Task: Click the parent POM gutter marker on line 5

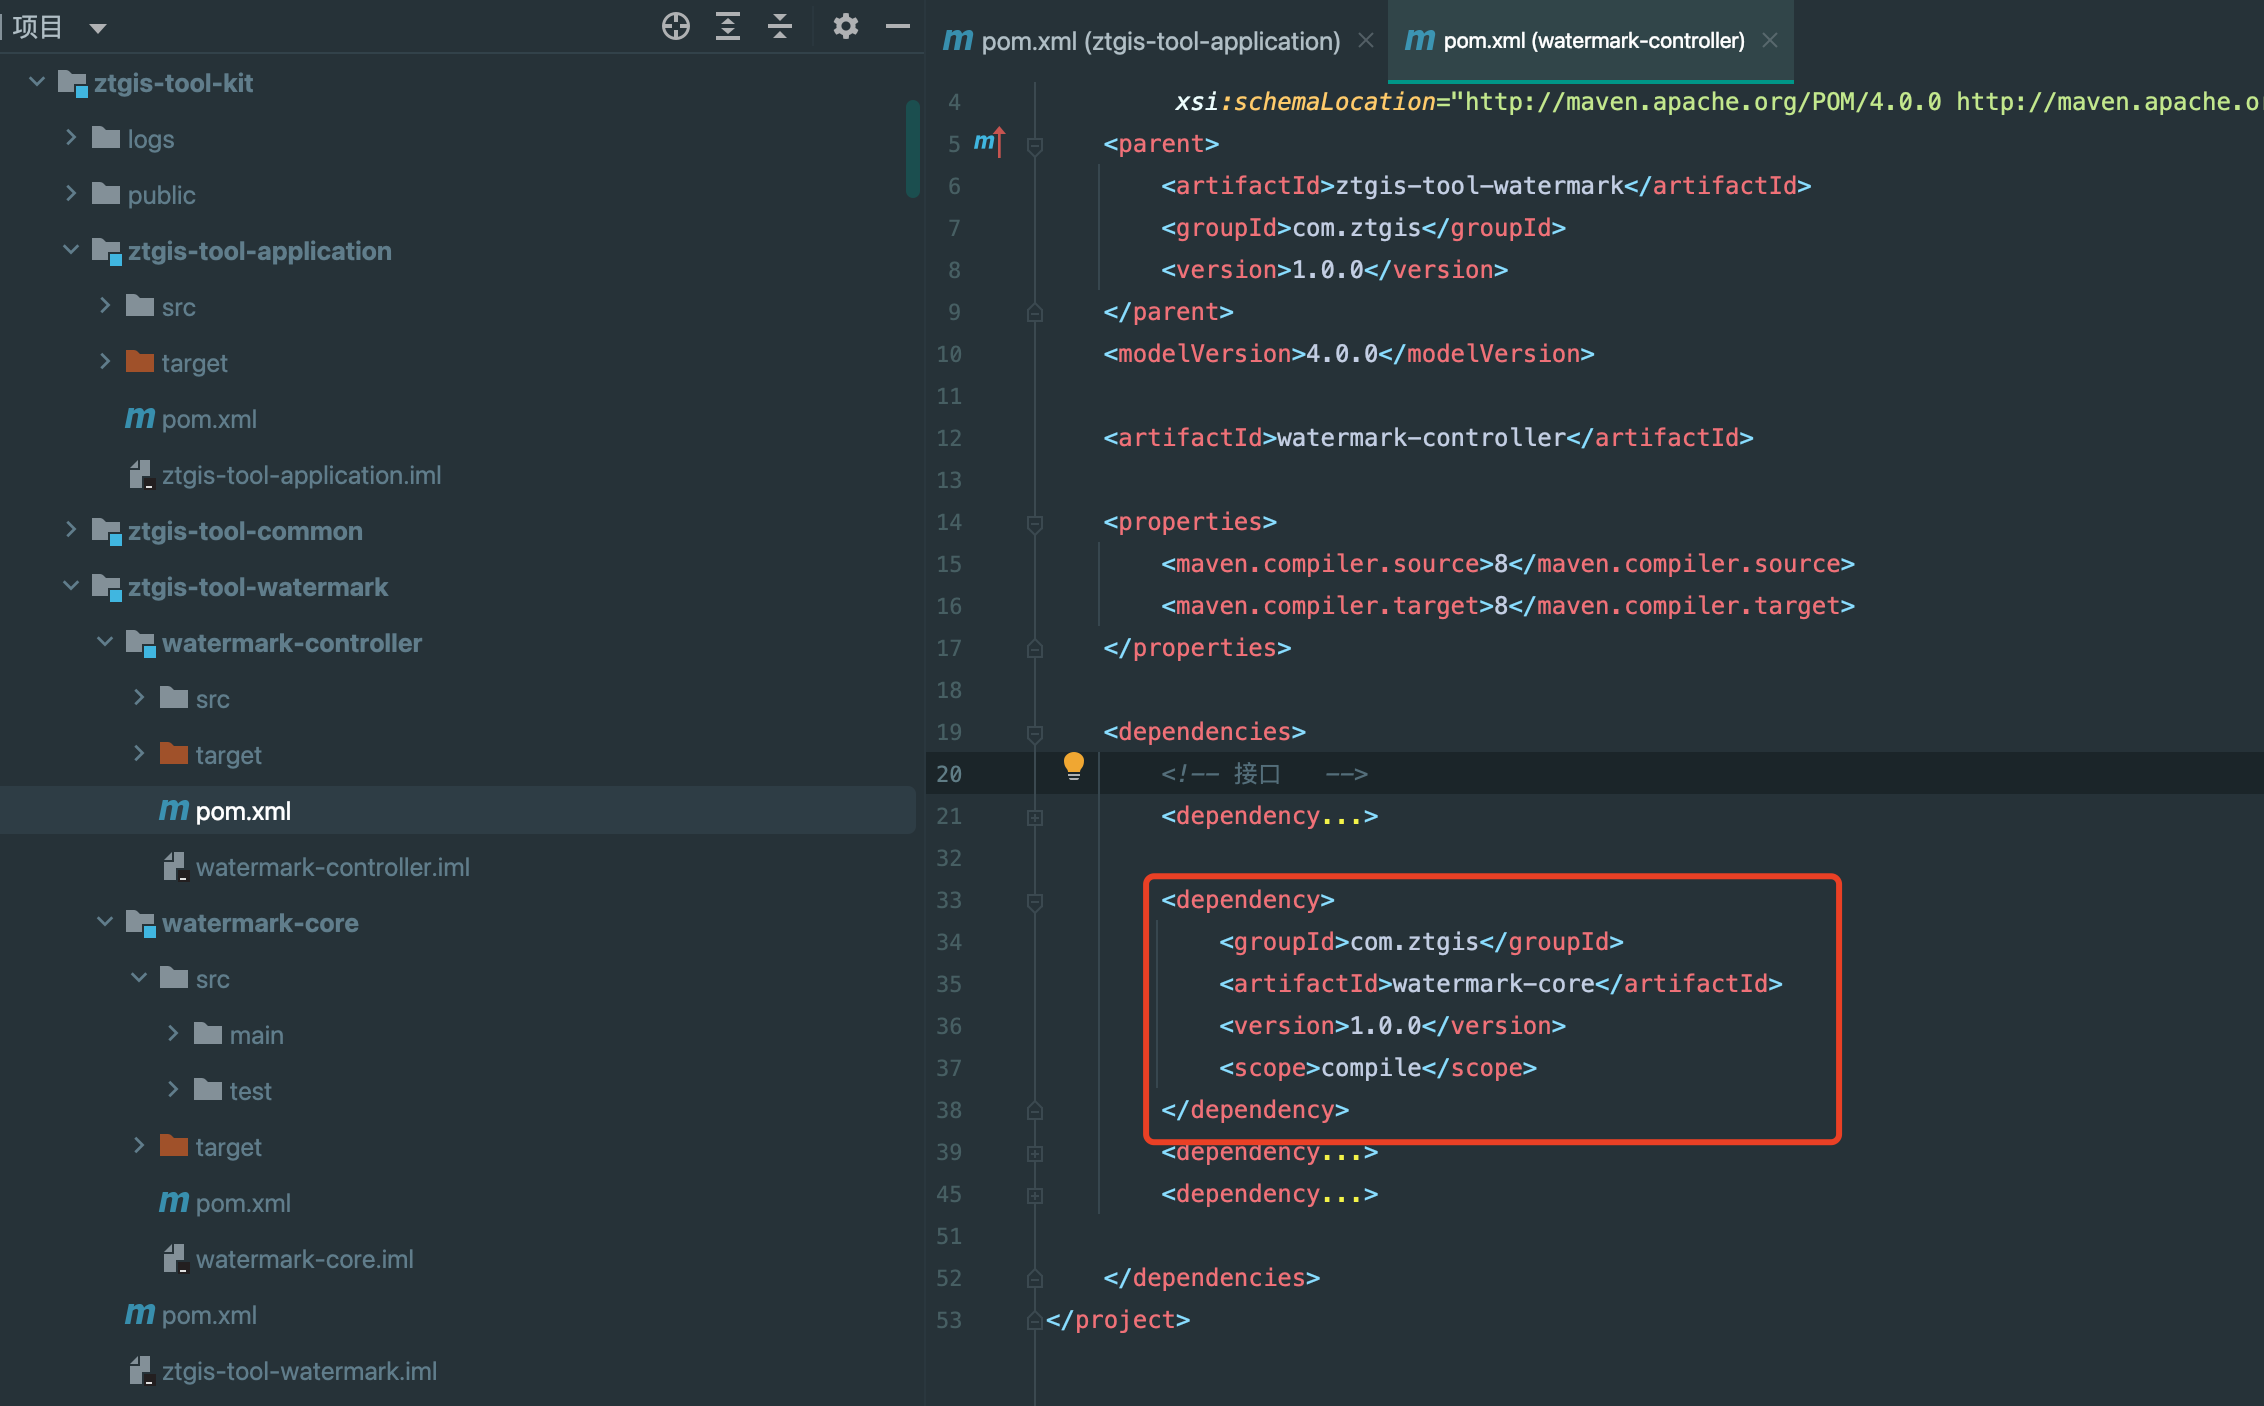Action: tap(988, 143)
